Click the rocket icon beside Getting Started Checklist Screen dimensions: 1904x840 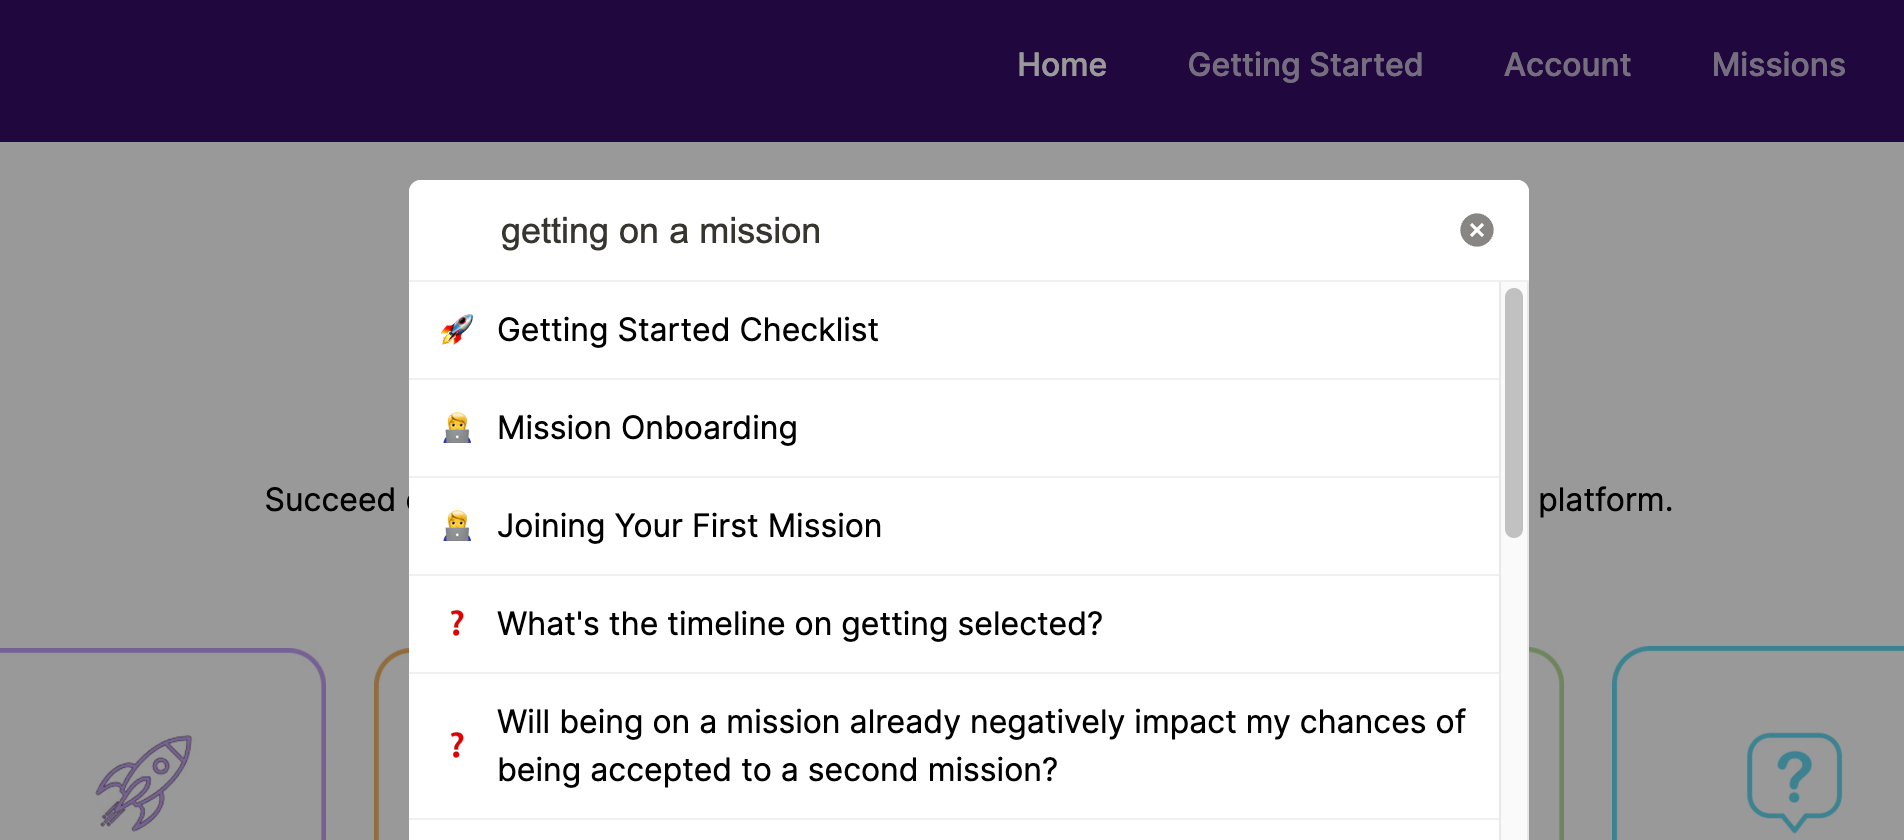(457, 329)
